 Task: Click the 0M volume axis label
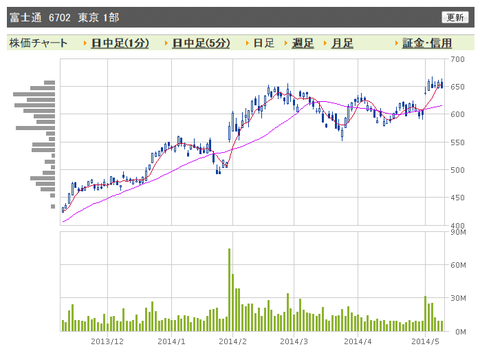(461, 332)
